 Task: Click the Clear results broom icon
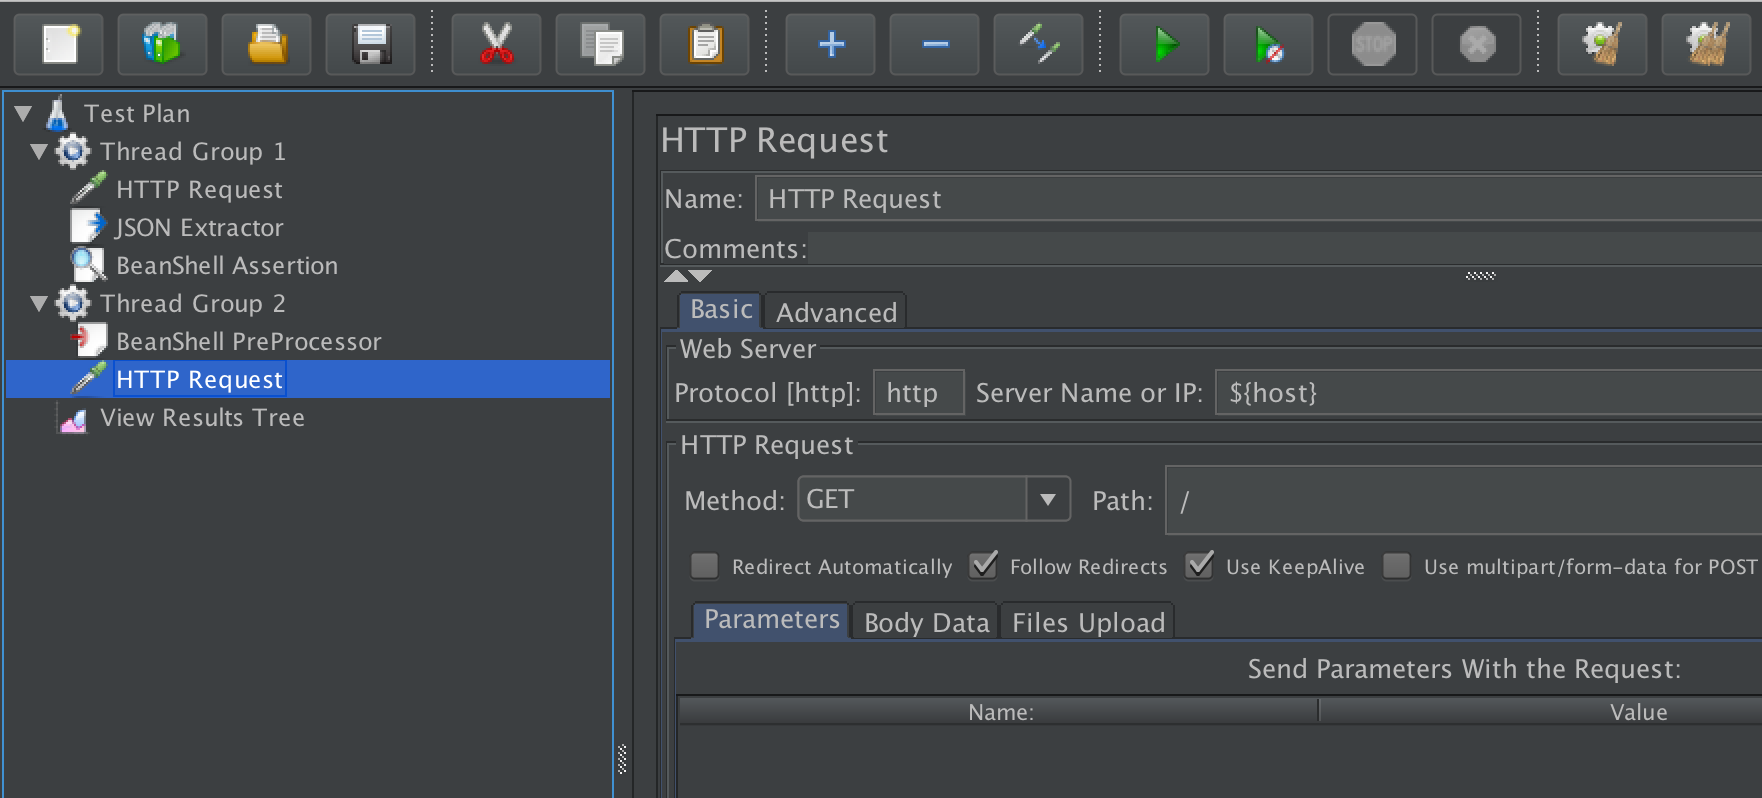pos(1602,44)
